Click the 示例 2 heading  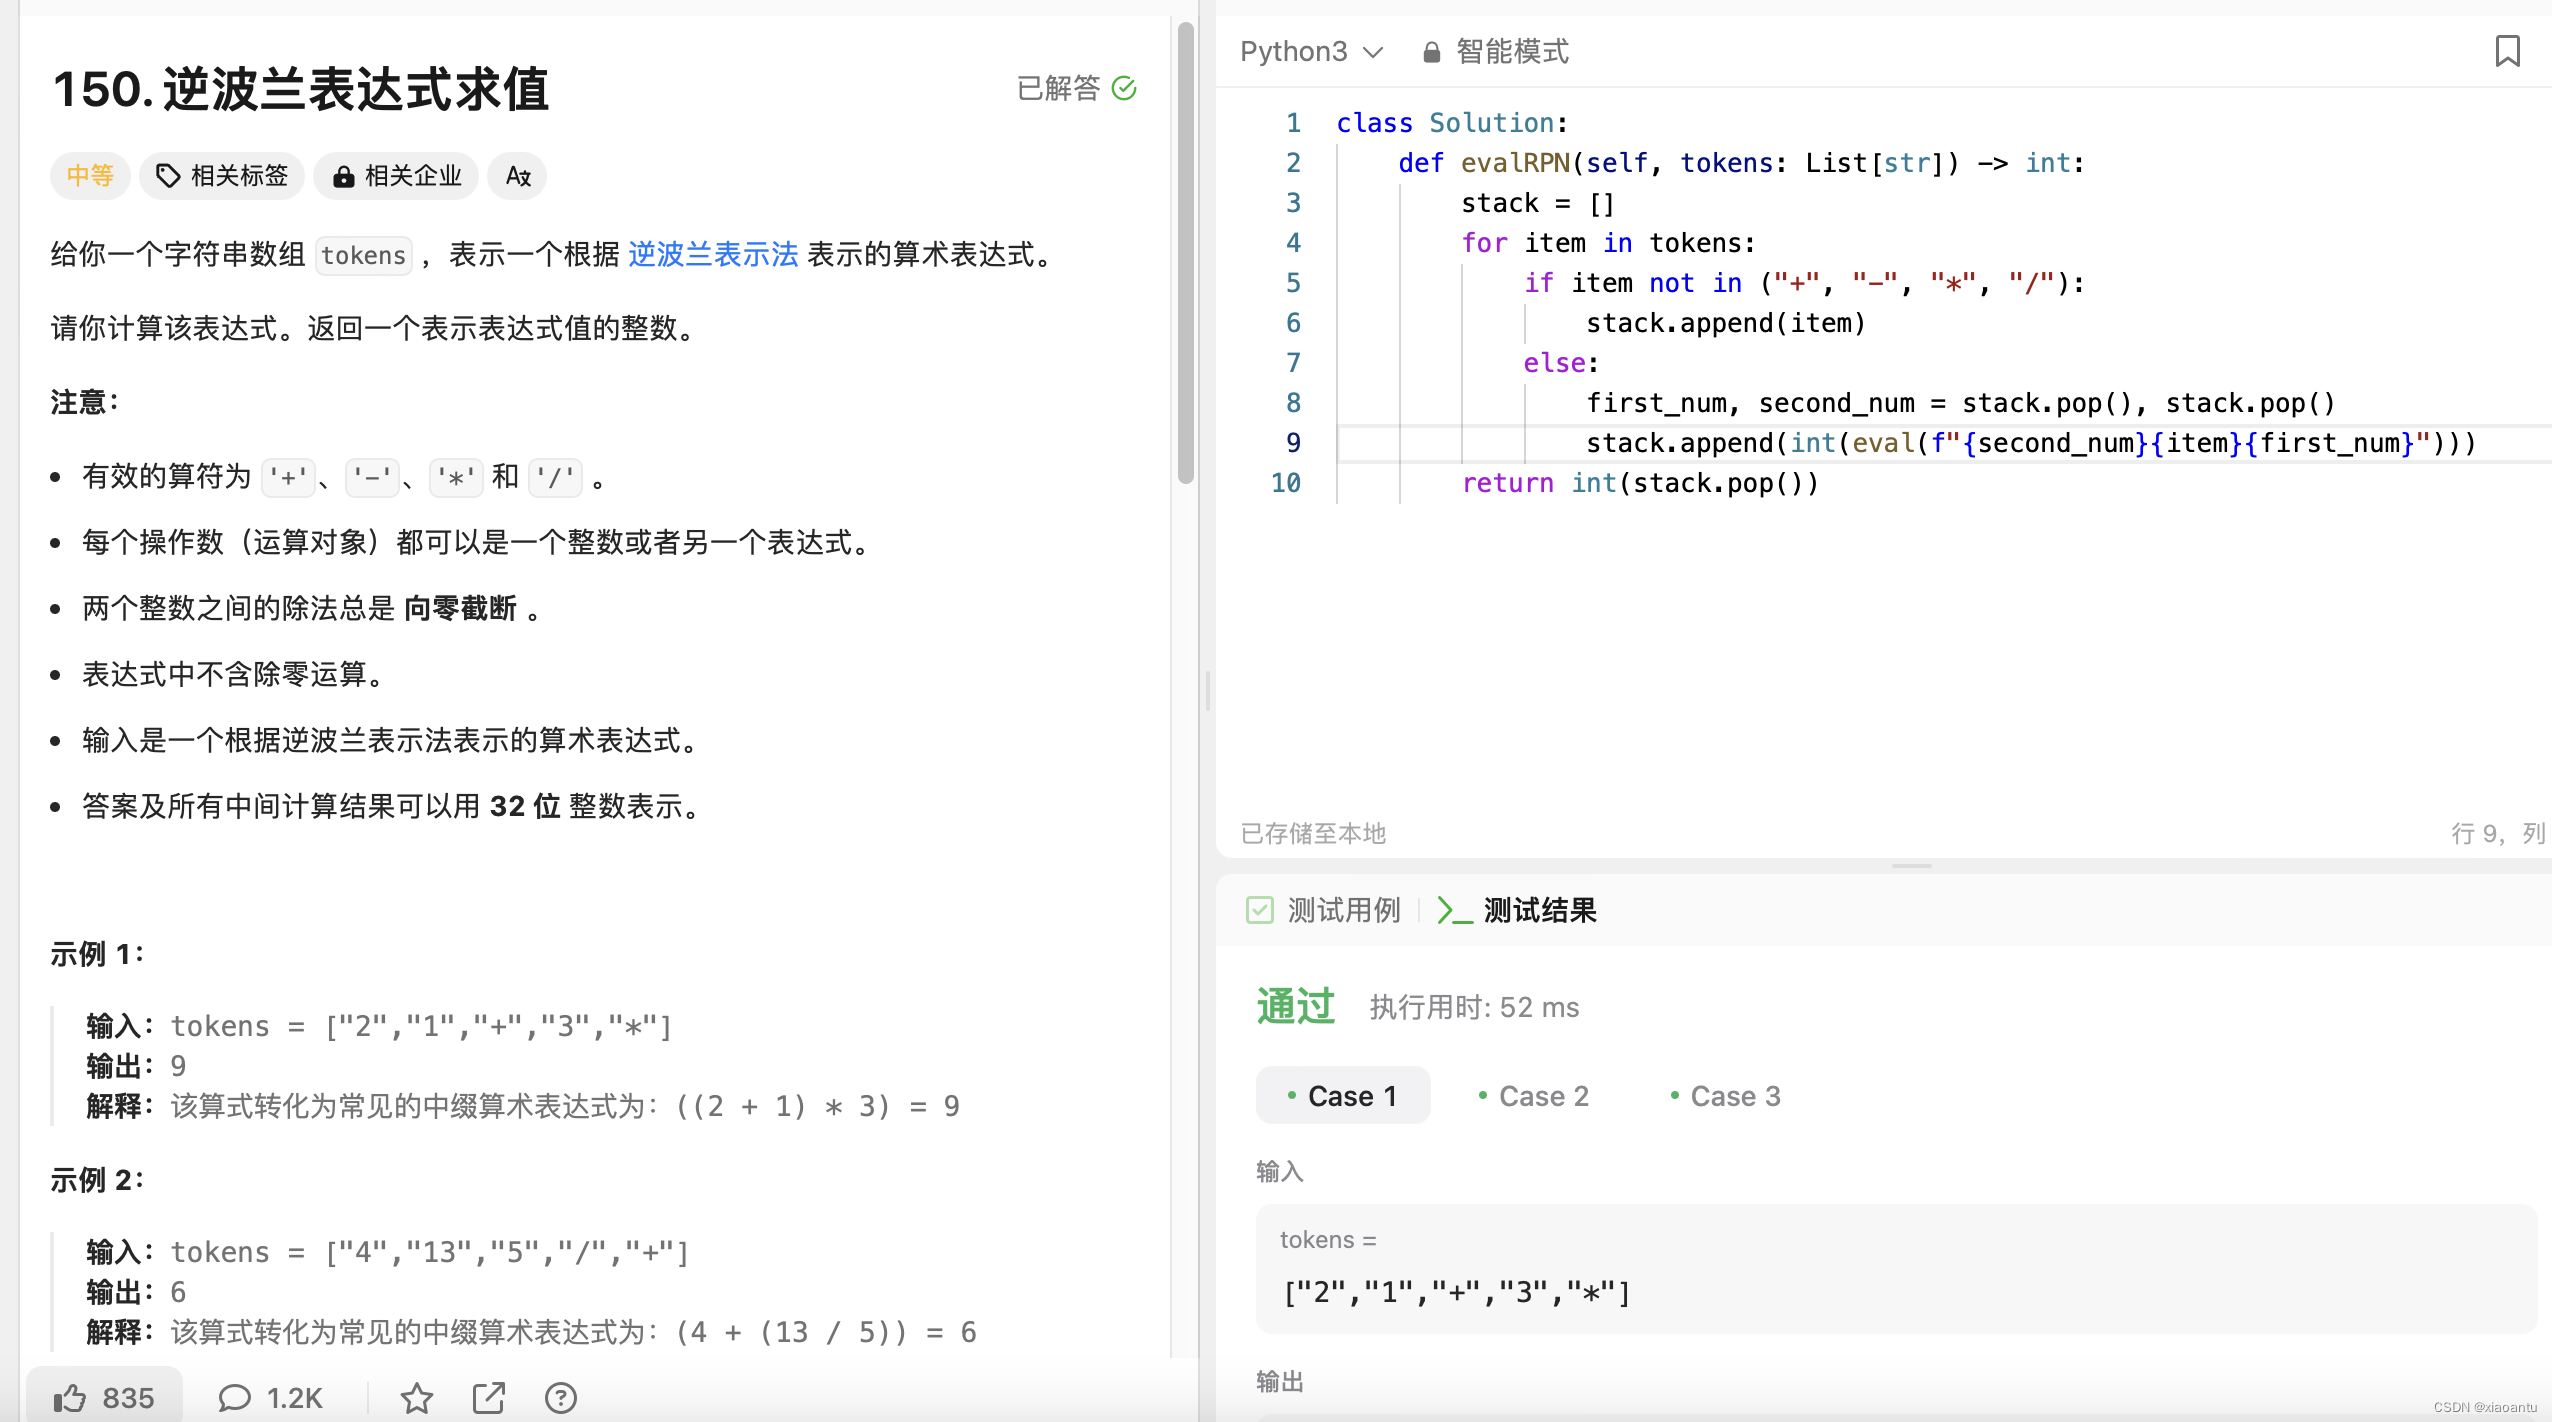98,1180
